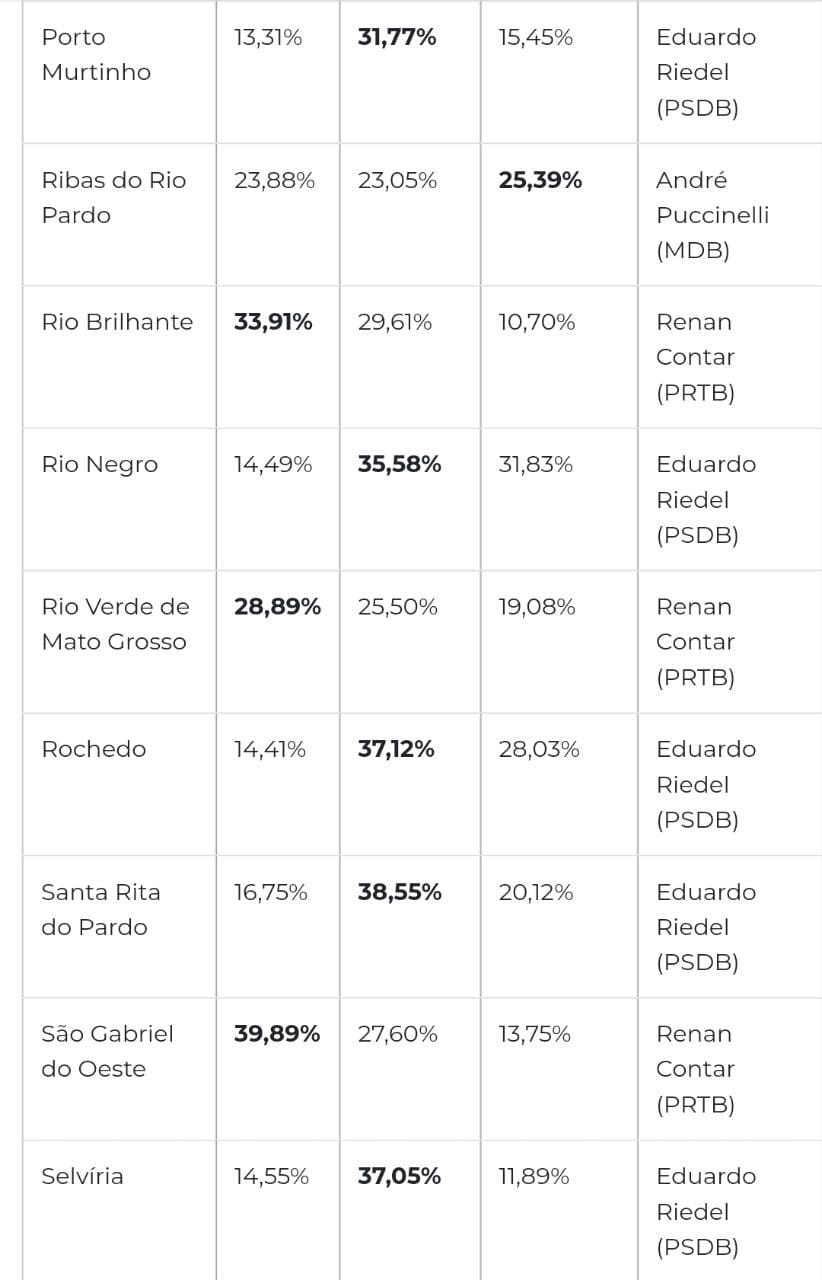Screen dimensions: 822x1280
Task: Click the bold 39,89% percentage
Action: tap(277, 1035)
